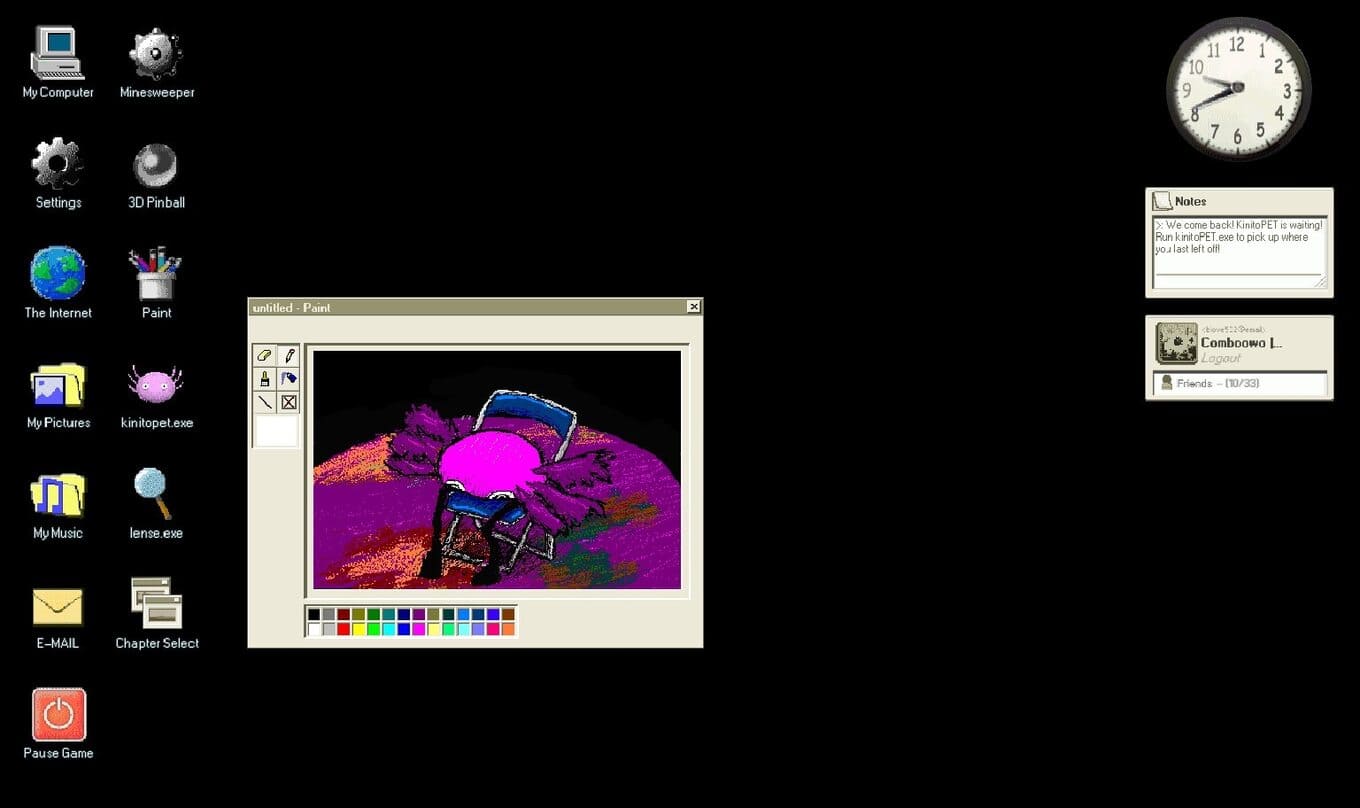Expand the Friends (10/33) list
This screenshot has width=1360, height=808.
(1240, 383)
